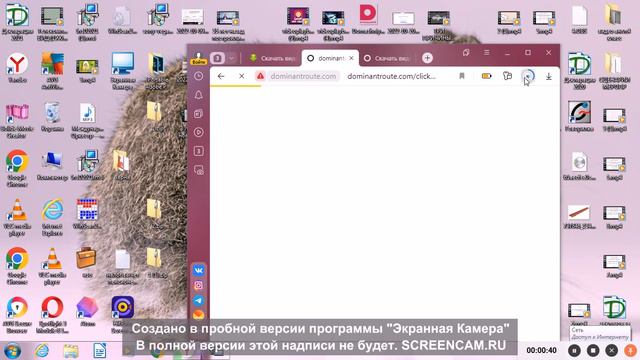The image size is (640, 360).
Task: Switch to the loading Скачать вир tab after dominant tab
Action: pos(386,58)
